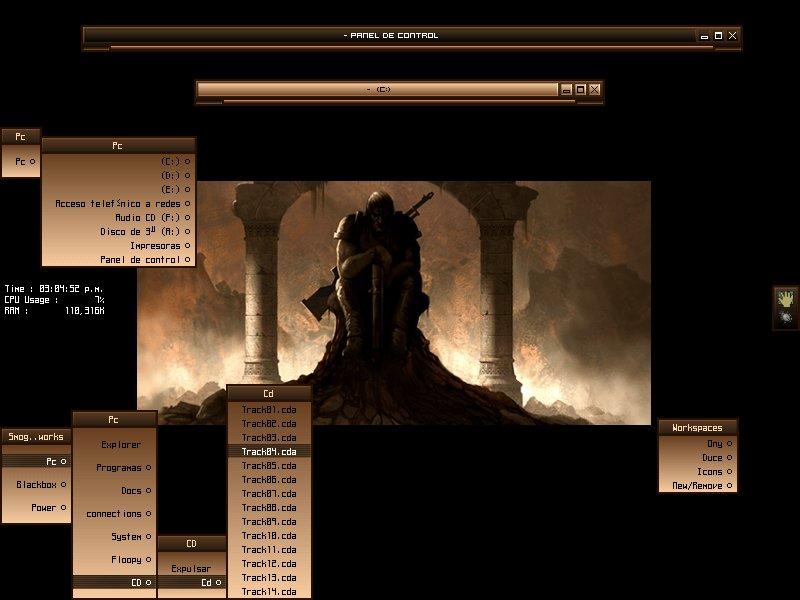Click the RAM 110,316K readout
This screenshot has height=600, width=800.
coord(54,311)
